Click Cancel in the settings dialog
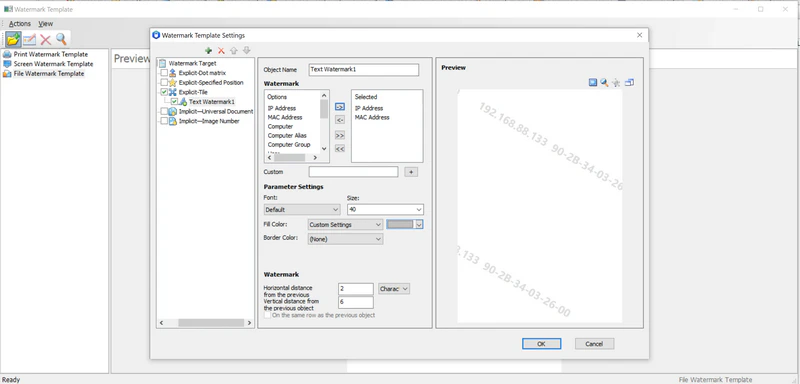800x384 pixels. point(594,344)
